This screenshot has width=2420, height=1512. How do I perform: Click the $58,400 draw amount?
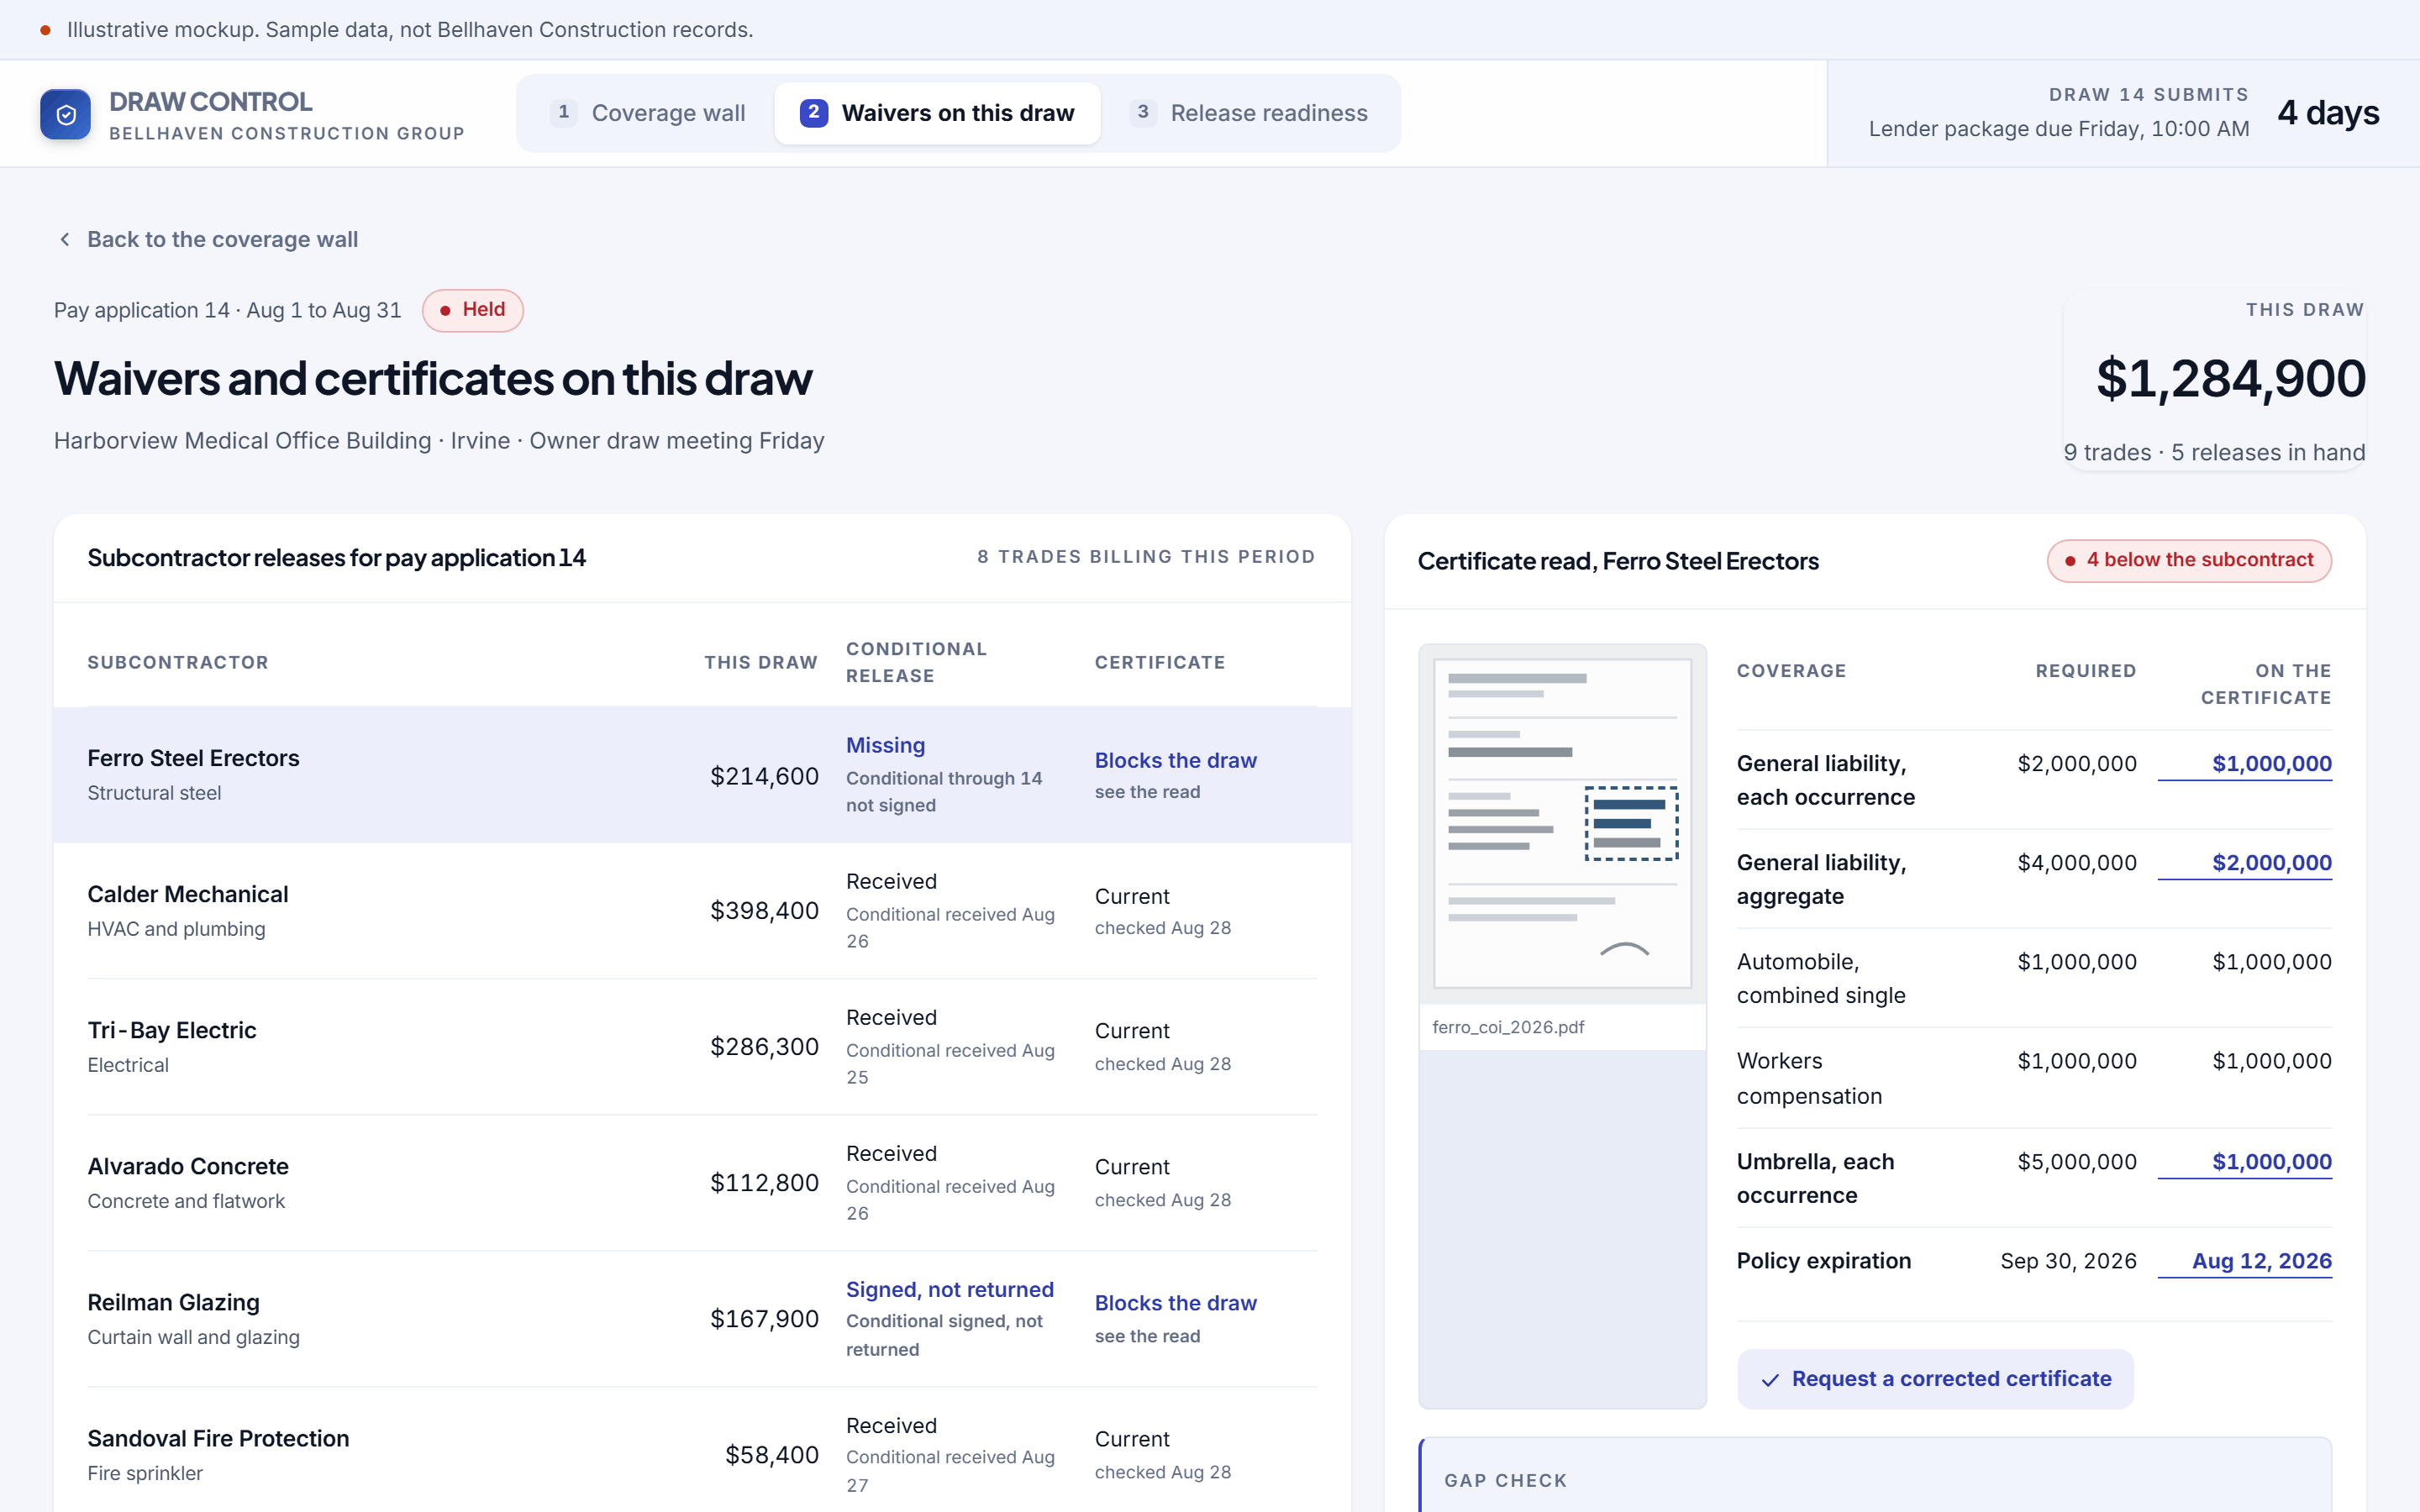(771, 1455)
